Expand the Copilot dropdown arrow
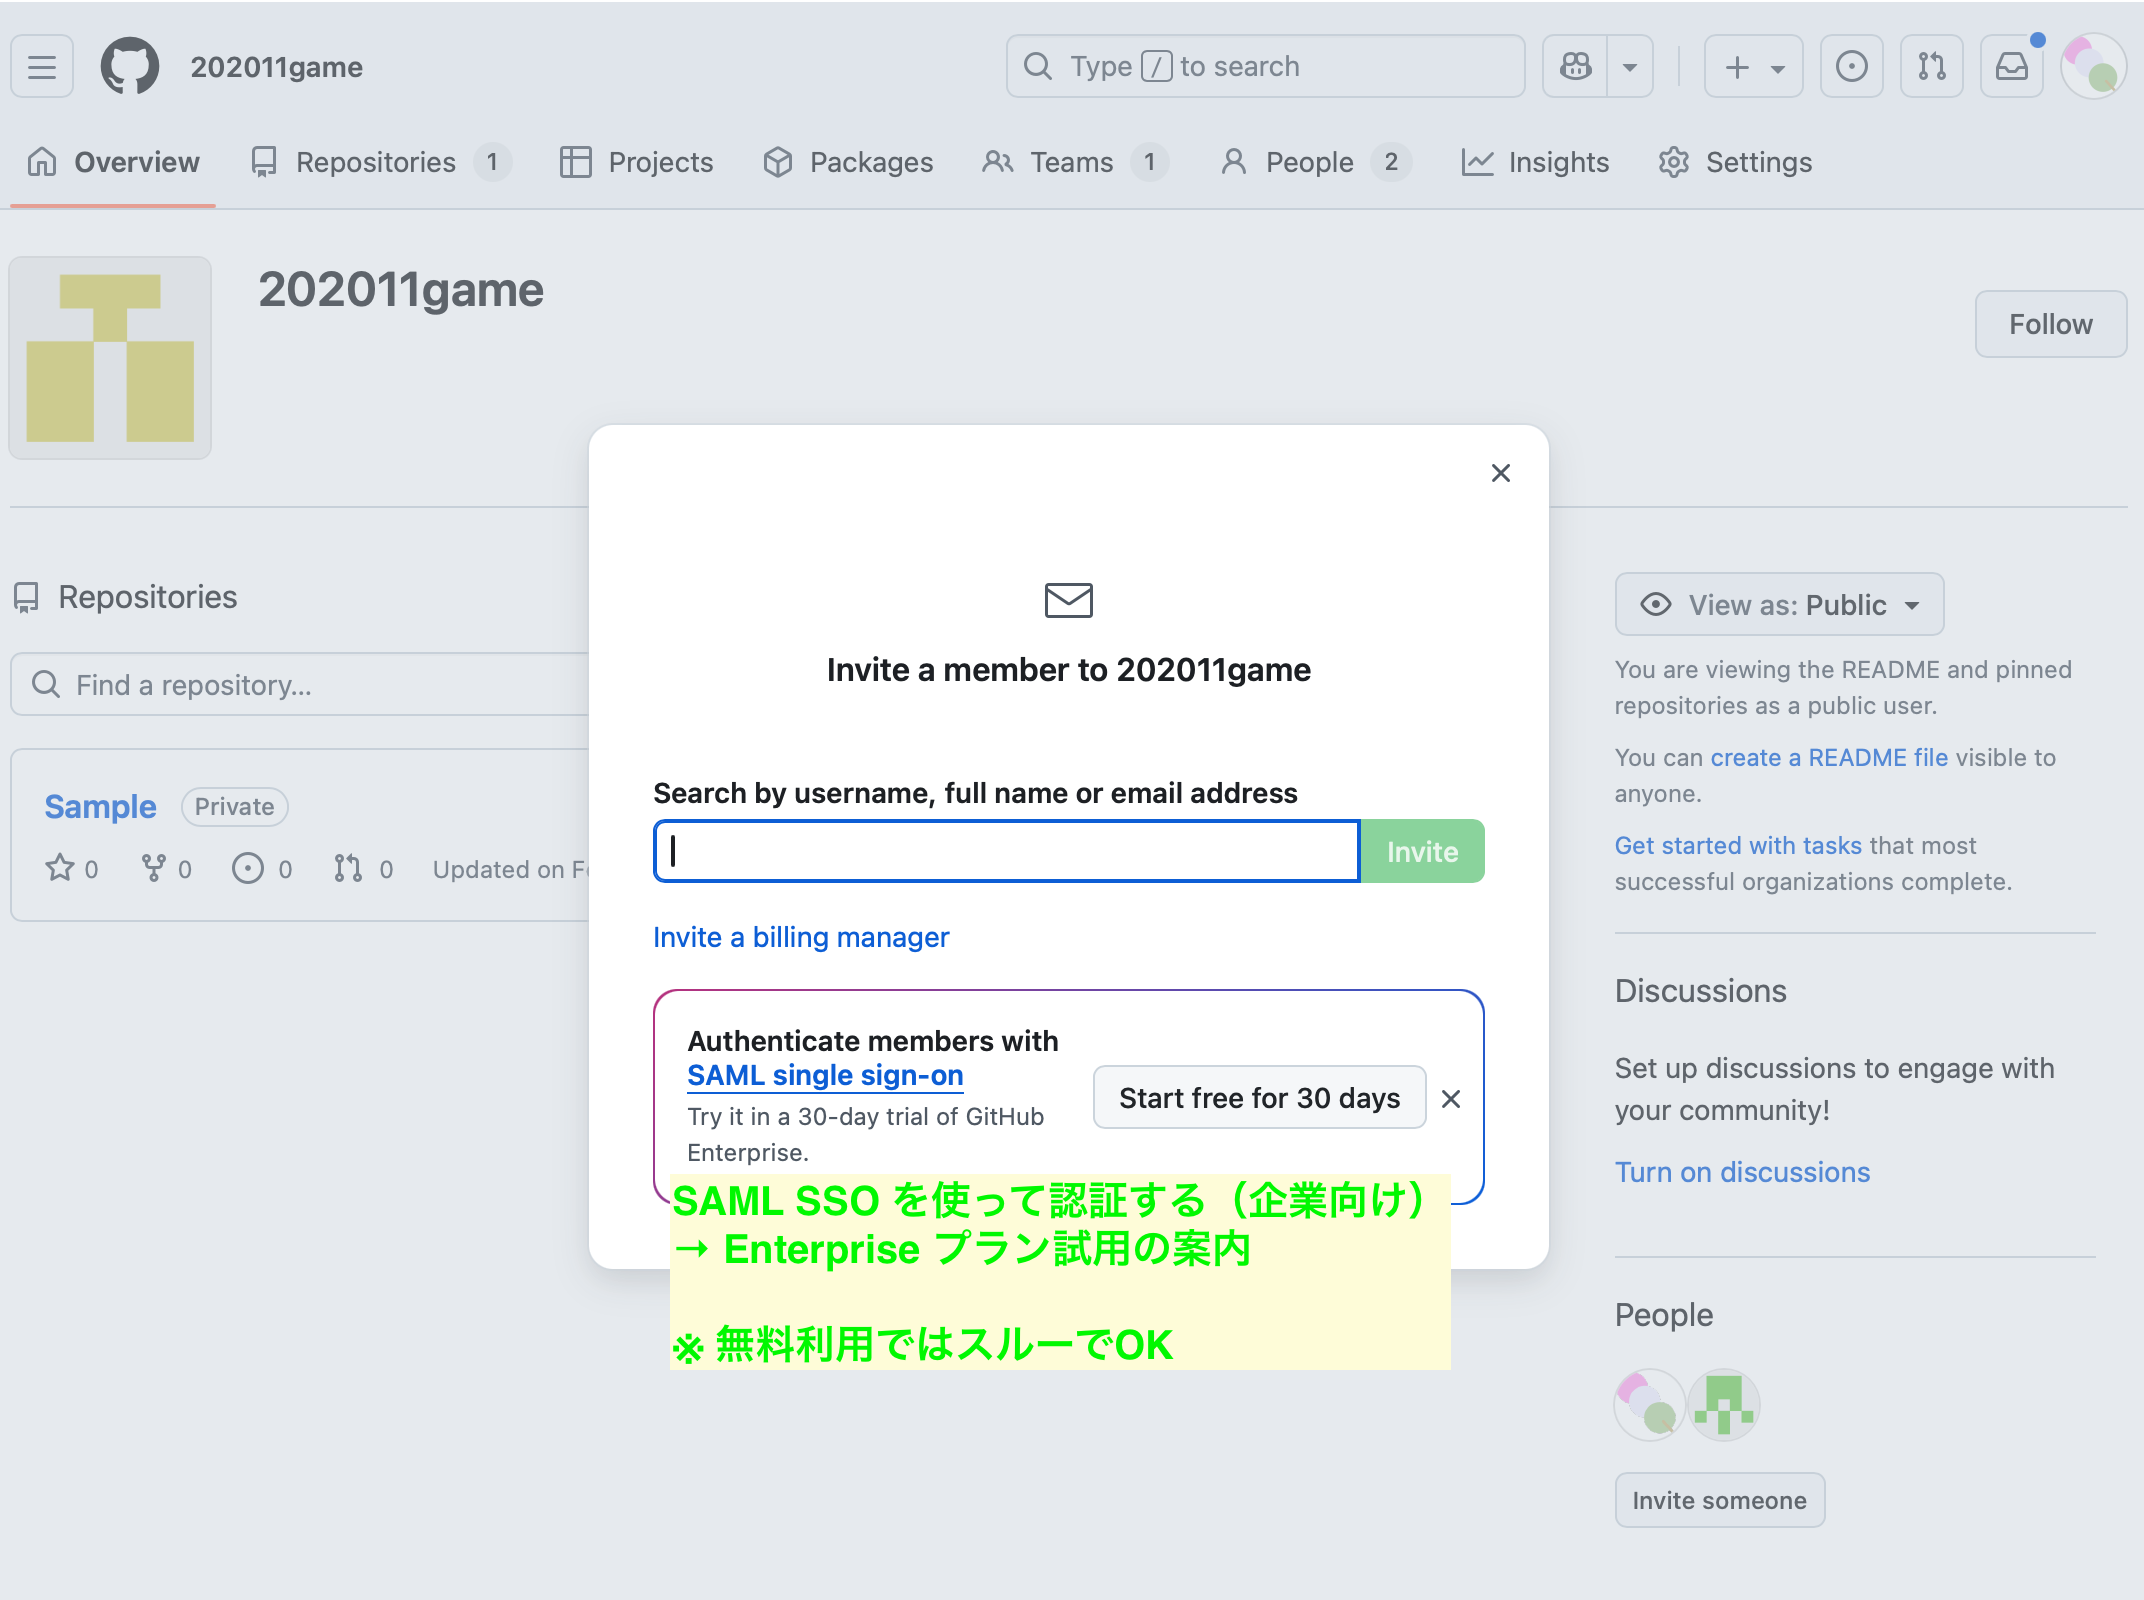Screen dimensions: 2144x1600 1630,67
